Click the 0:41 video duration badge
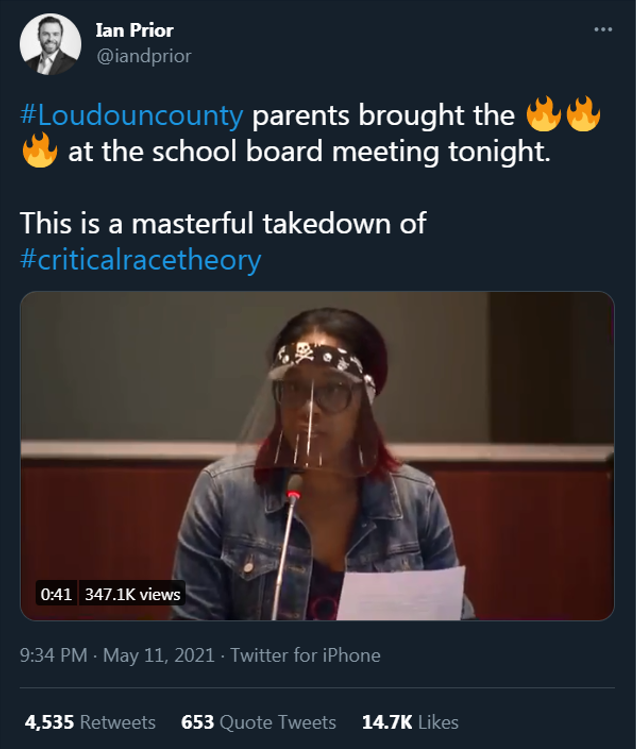 57,594
